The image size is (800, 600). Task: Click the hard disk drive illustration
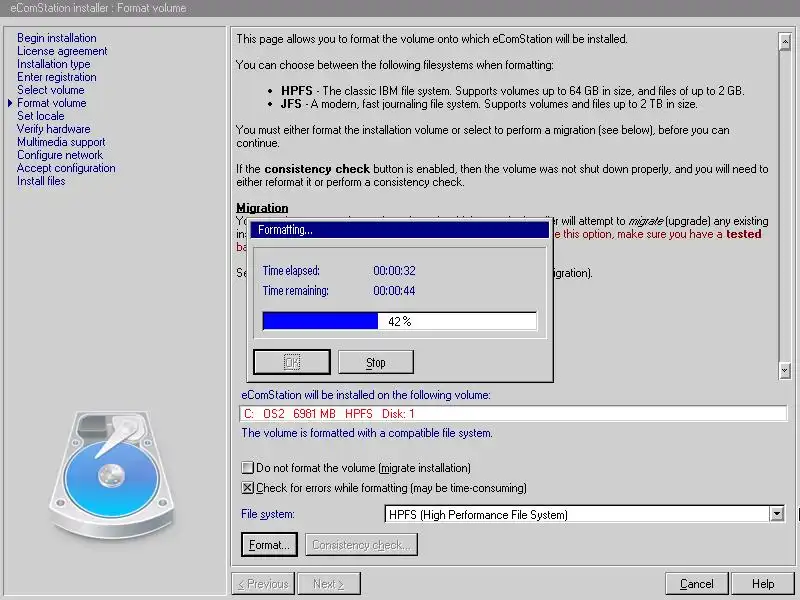(112, 474)
